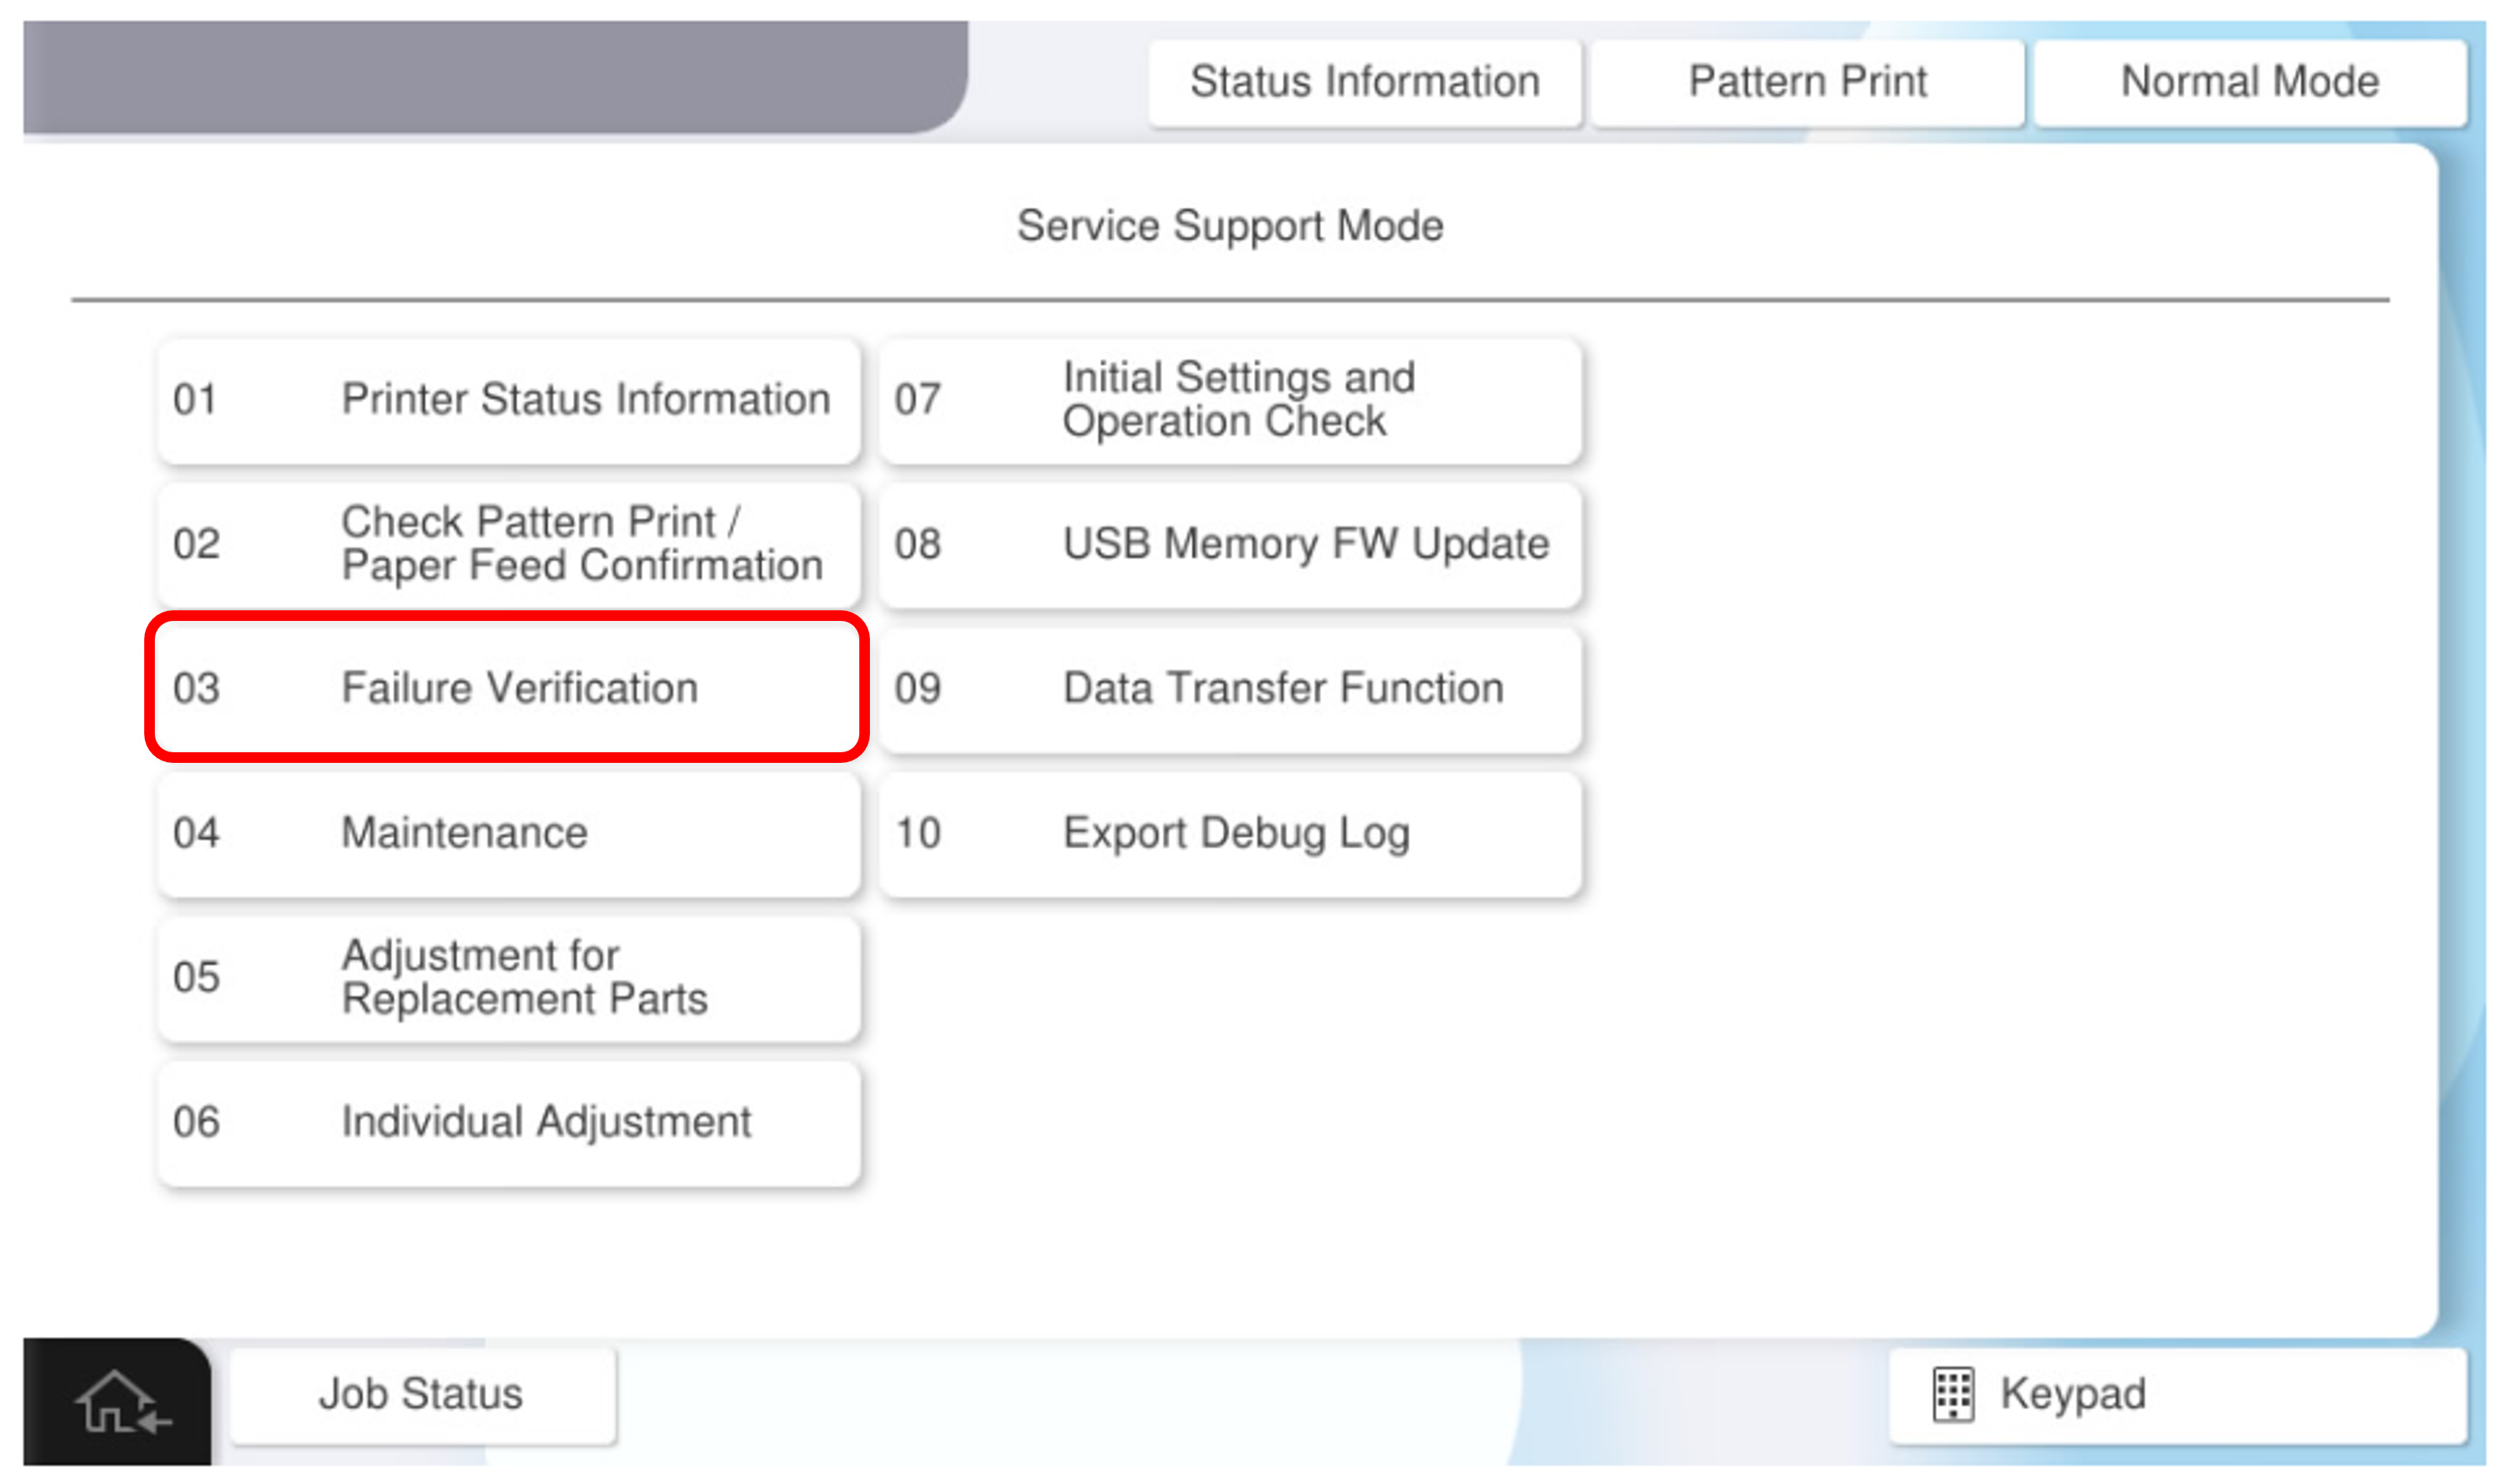This screenshot has height=1484, width=2502.
Task: Enter the 04 Maintenance menu
Action: [508, 833]
